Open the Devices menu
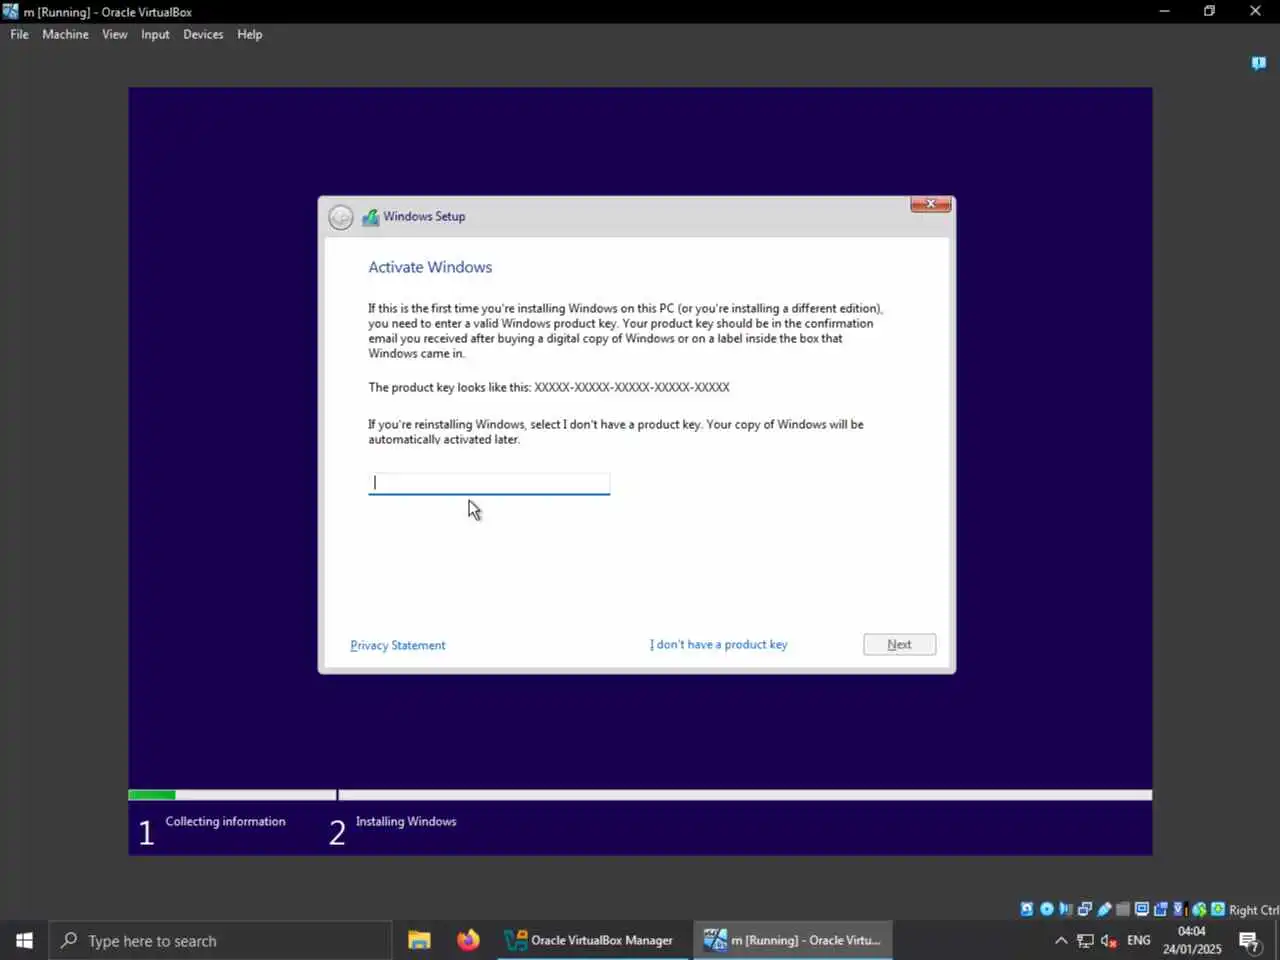 click(x=203, y=34)
